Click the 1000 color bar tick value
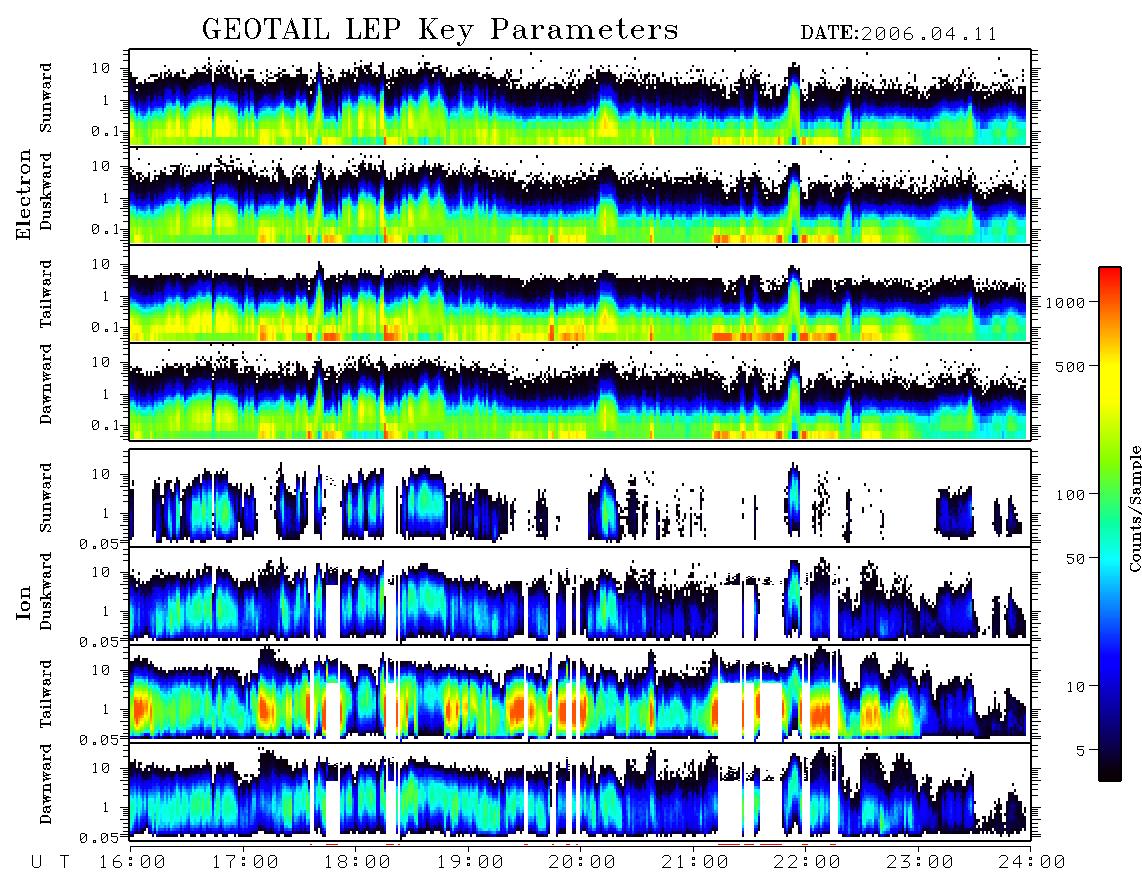The width and height of the screenshot is (1142, 880). tap(1066, 302)
